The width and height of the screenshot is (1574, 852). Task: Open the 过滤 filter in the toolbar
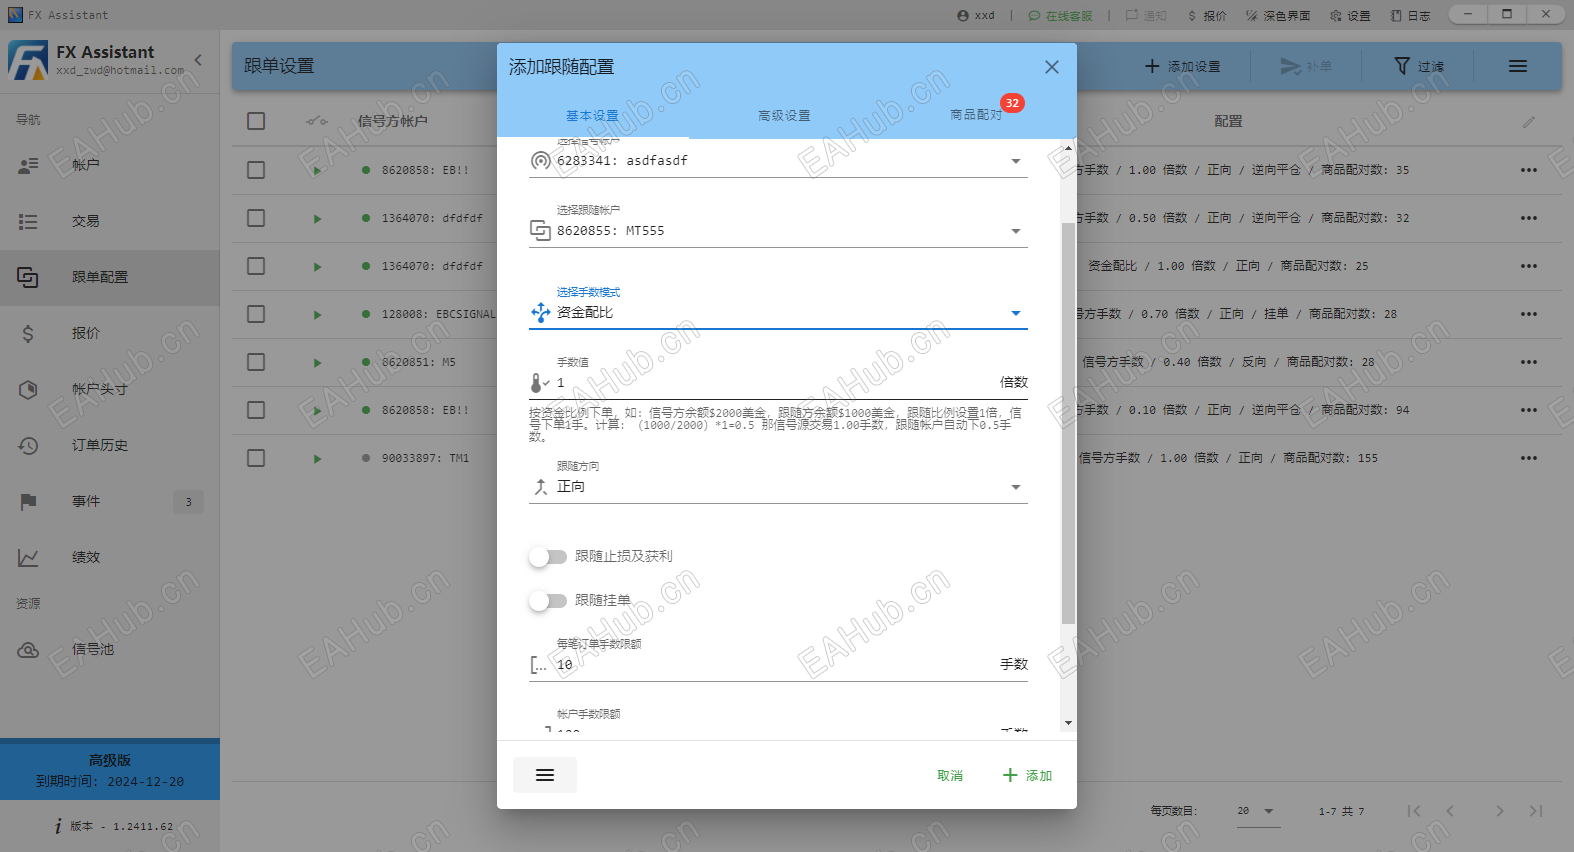pyautogui.click(x=1419, y=66)
